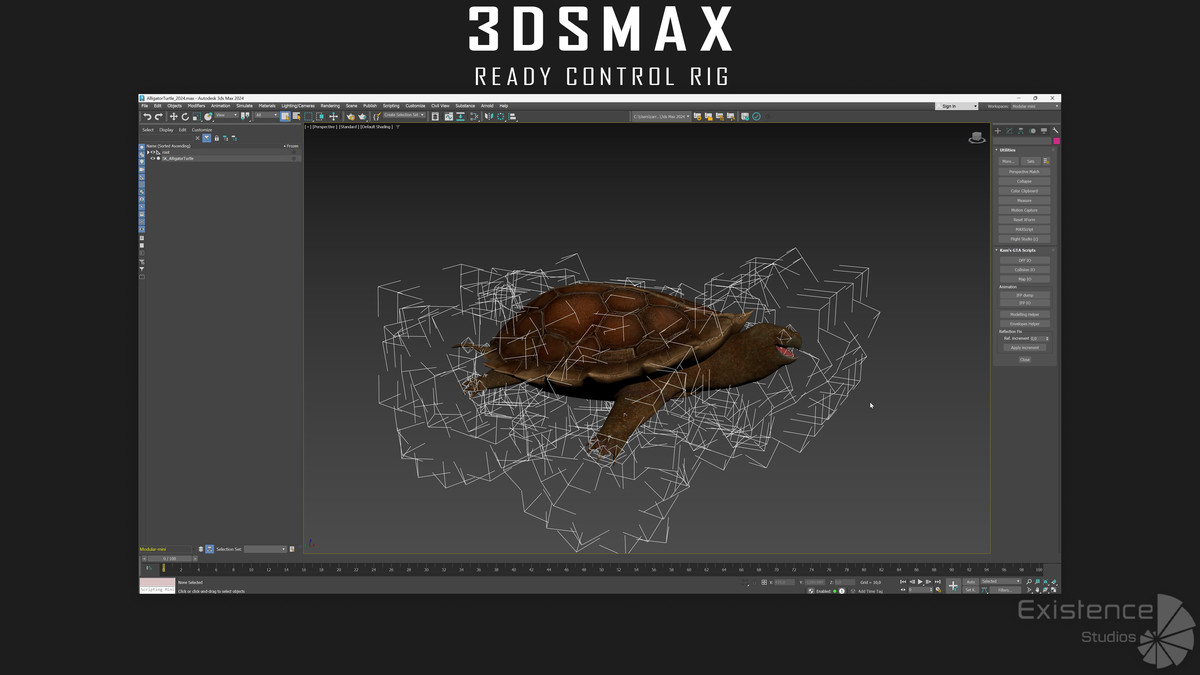Click the Mirror tool icon
This screenshot has width=1200, height=675.
488,116
